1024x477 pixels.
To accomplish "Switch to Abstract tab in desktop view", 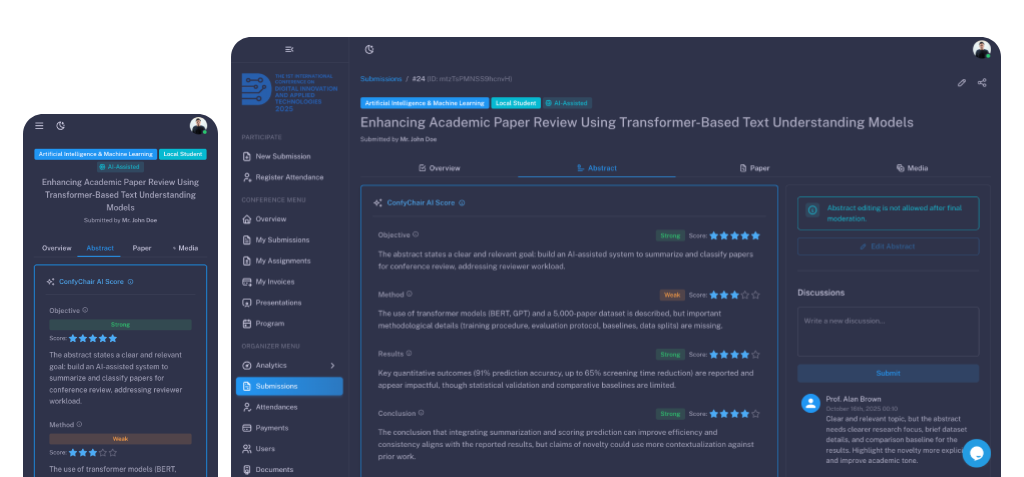I will coord(597,168).
